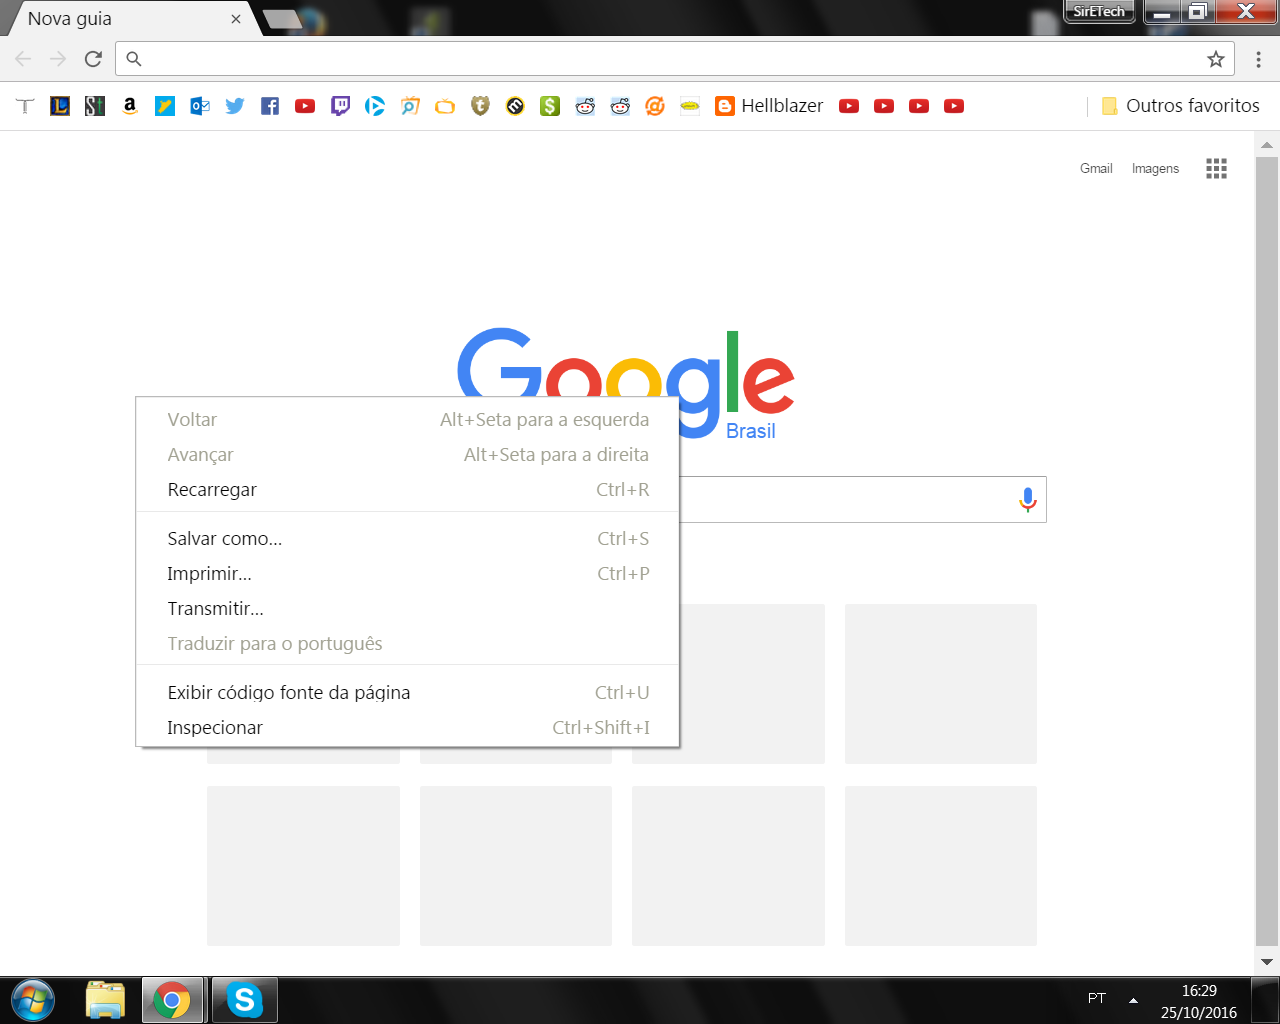Open the yellow oval bookmark icon
The height and width of the screenshot is (1024, 1280).
[x=690, y=106]
